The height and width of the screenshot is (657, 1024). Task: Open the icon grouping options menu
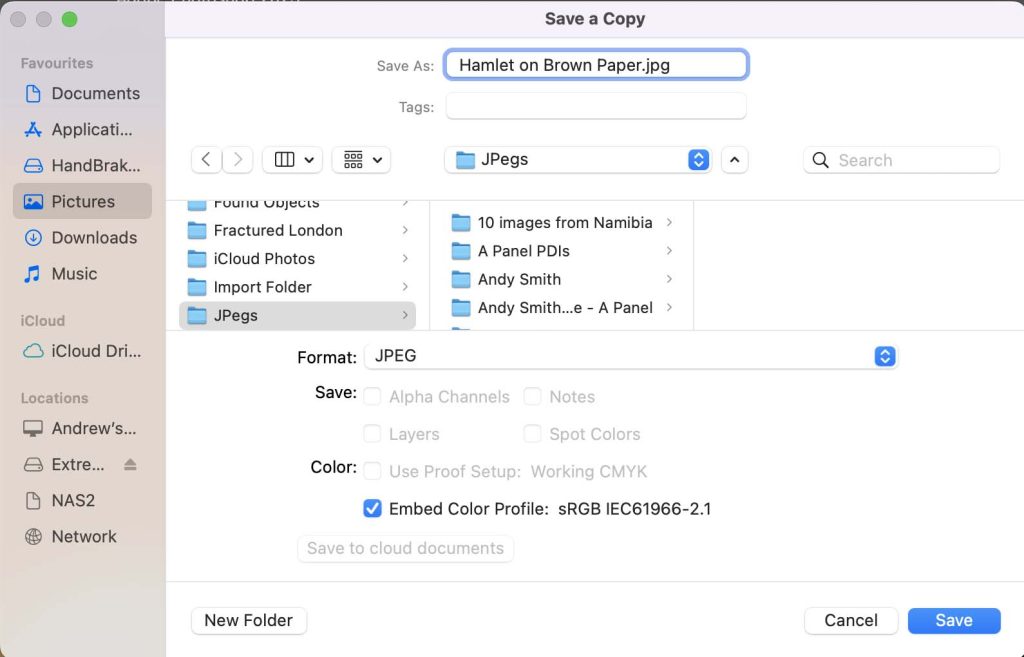pos(361,160)
